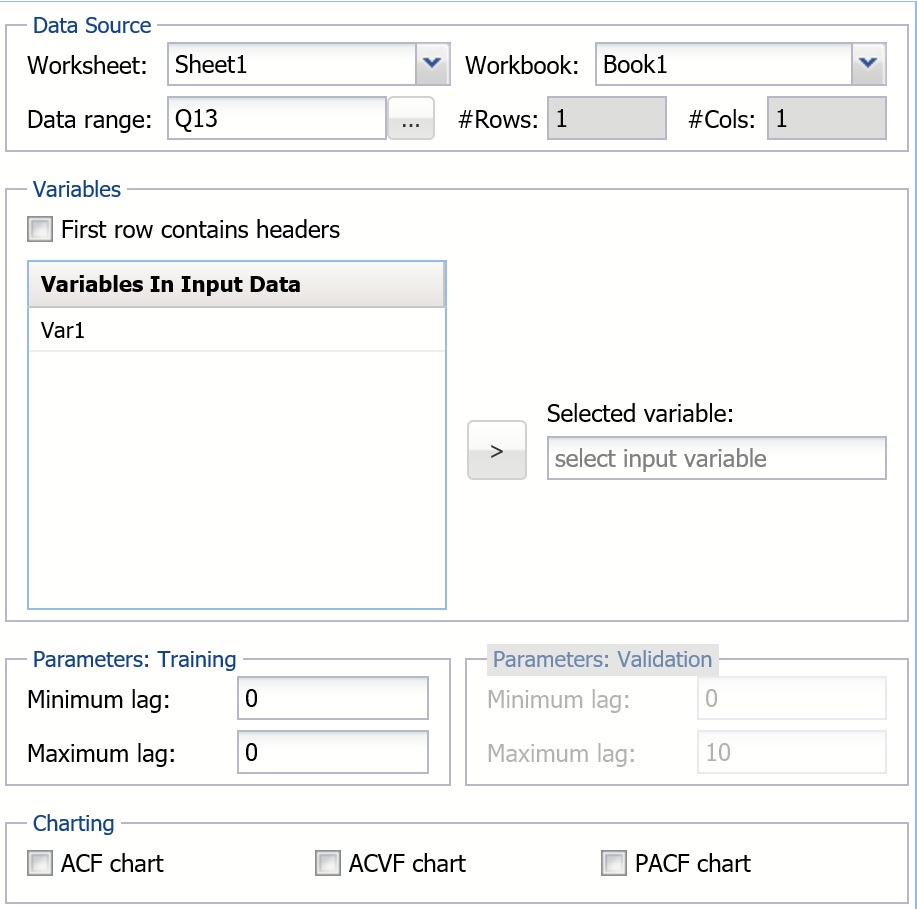Check the PACF chart option
Image resolution: width=917 pixels, height=909 pixels.
tap(614, 864)
